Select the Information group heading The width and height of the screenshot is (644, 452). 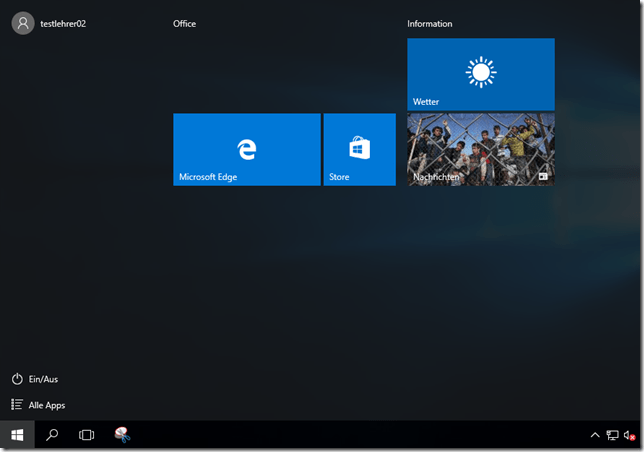[429, 23]
